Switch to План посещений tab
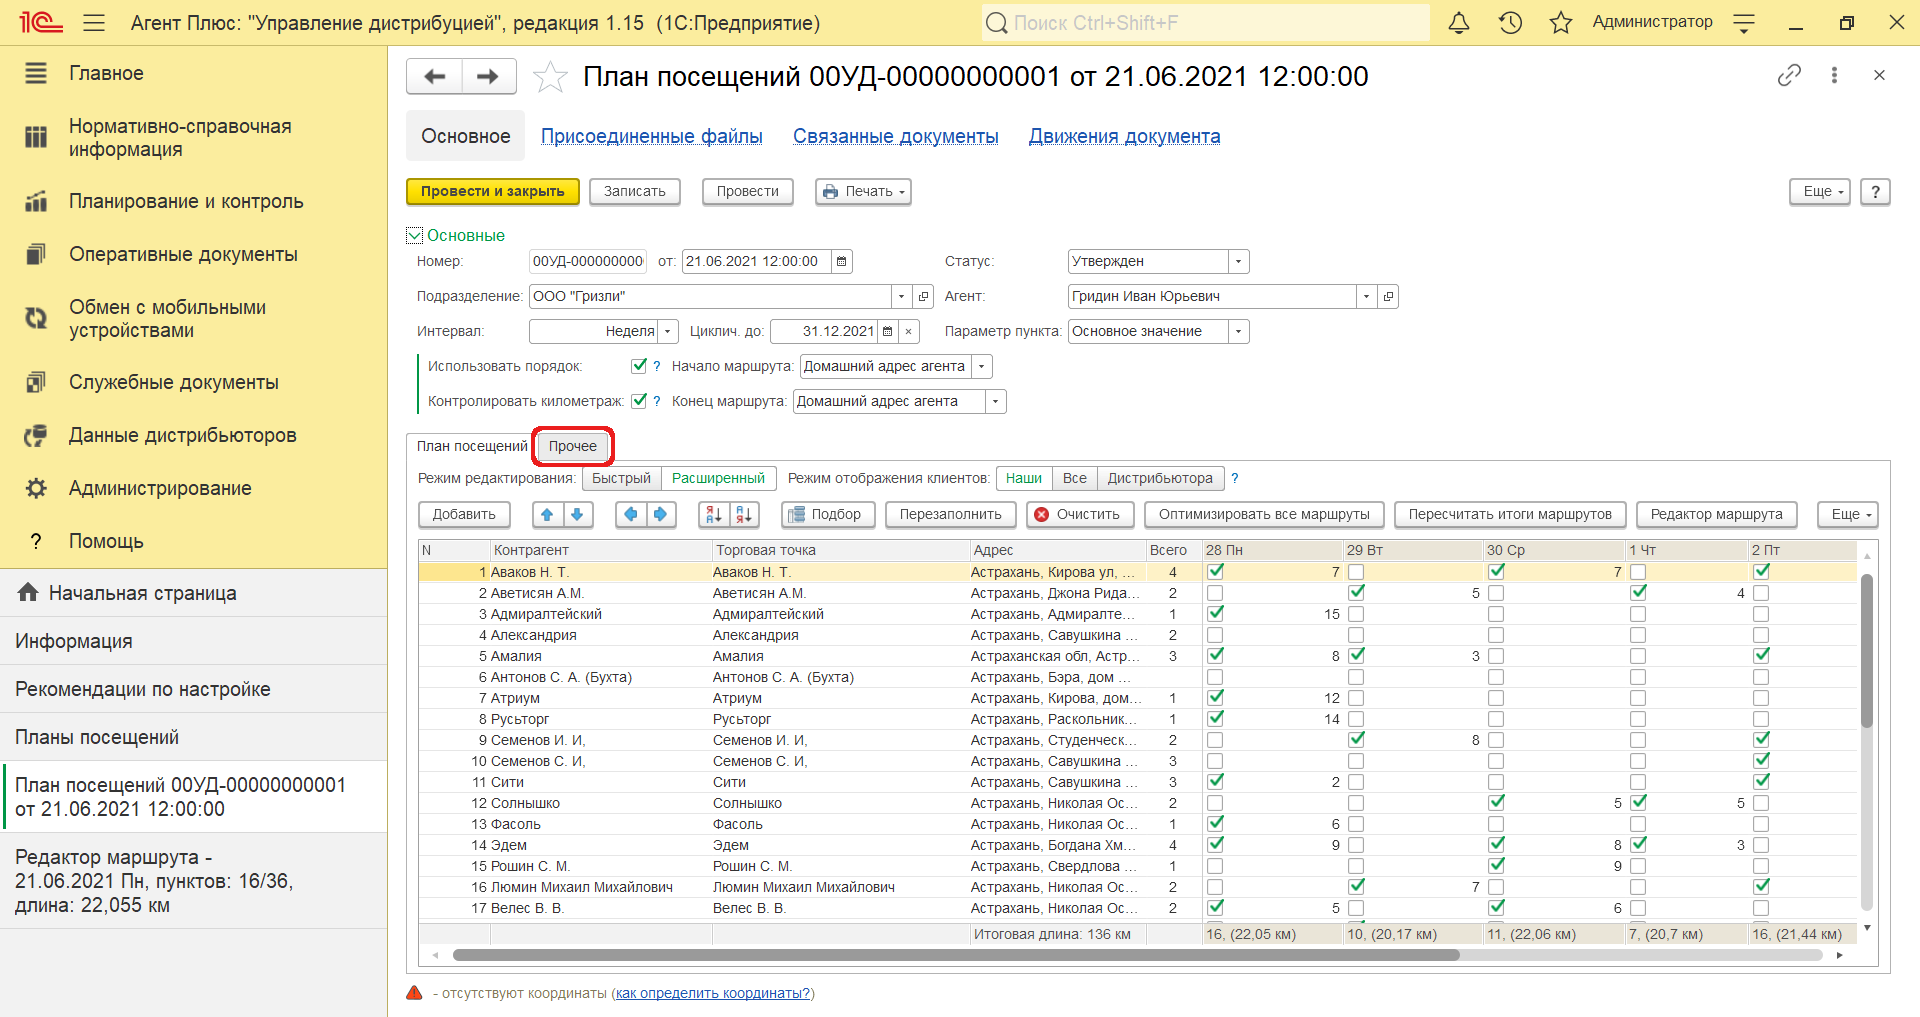The width and height of the screenshot is (1920, 1017). (x=471, y=446)
